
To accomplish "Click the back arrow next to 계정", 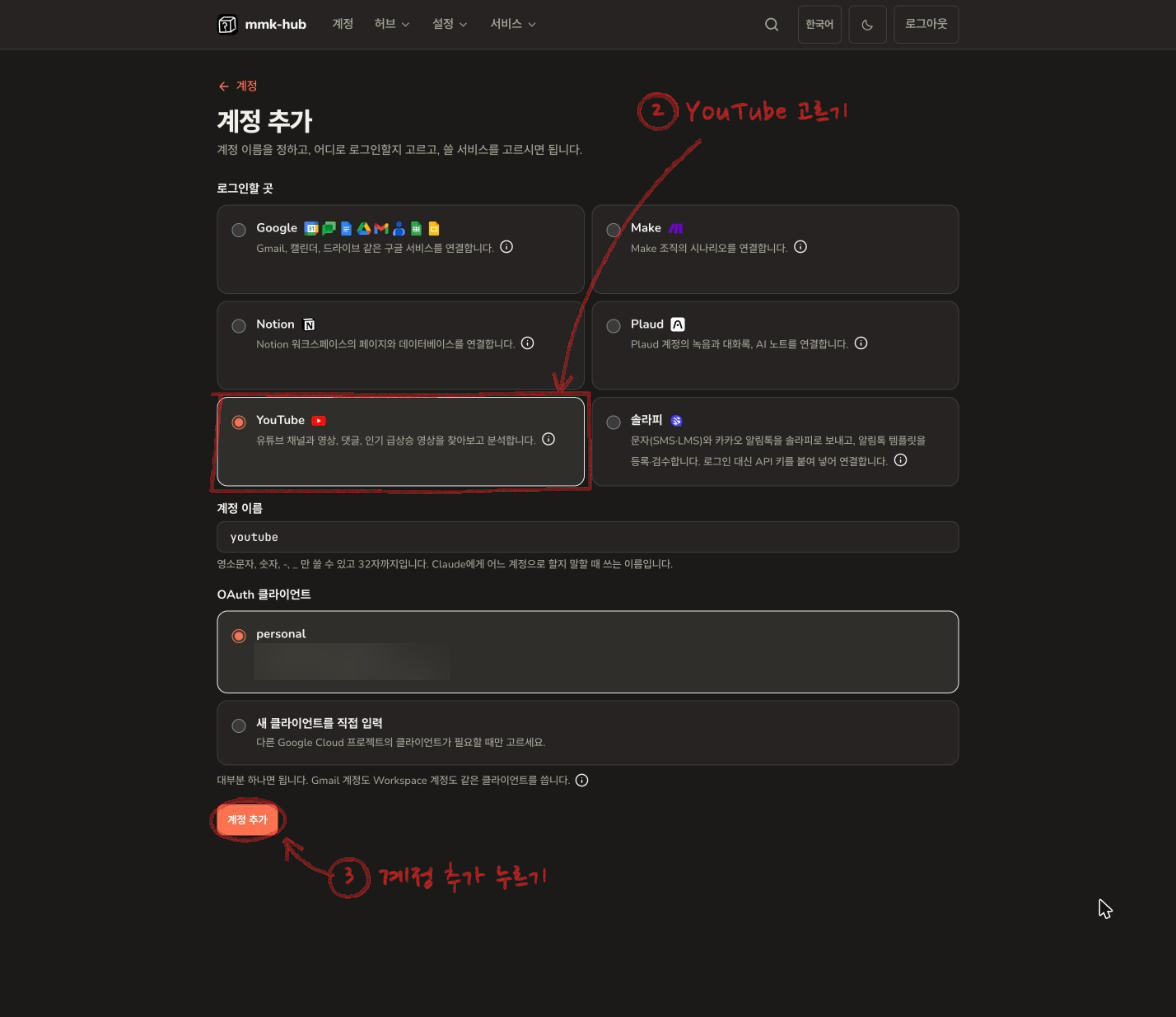I will point(224,86).
